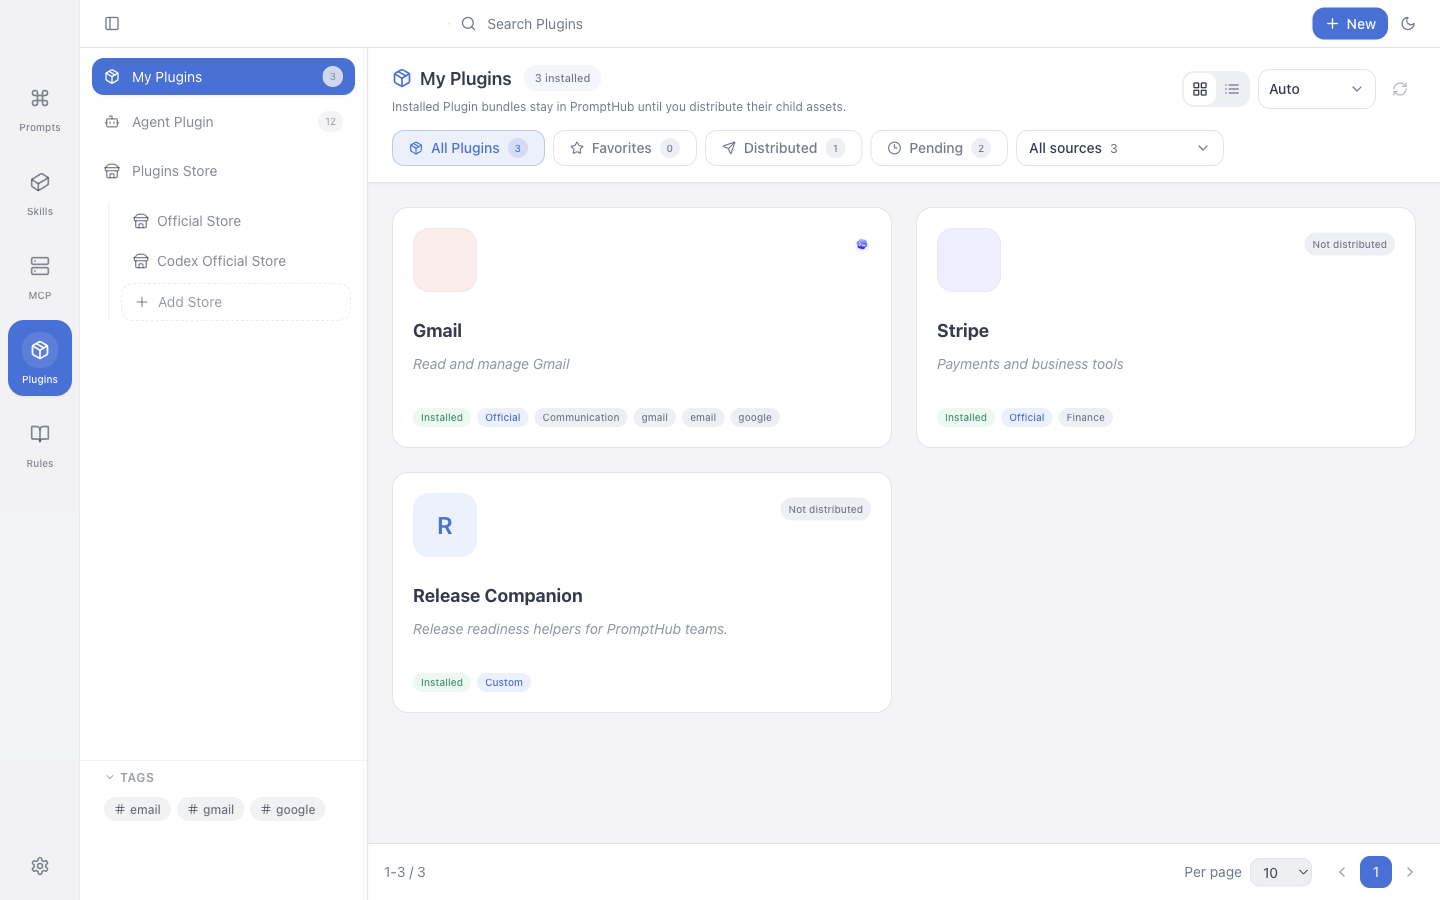Click the Communication tag on Gmail card
The height and width of the screenshot is (900, 1440).
(x=581, y=417)
